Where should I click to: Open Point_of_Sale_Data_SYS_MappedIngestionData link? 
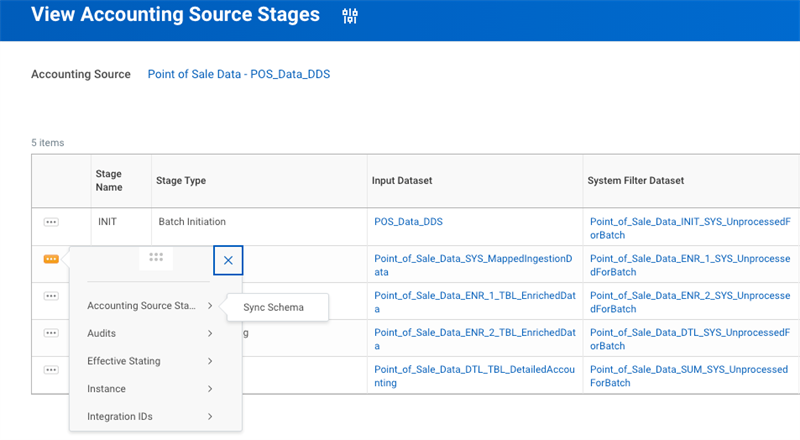[x=473, y=265]
